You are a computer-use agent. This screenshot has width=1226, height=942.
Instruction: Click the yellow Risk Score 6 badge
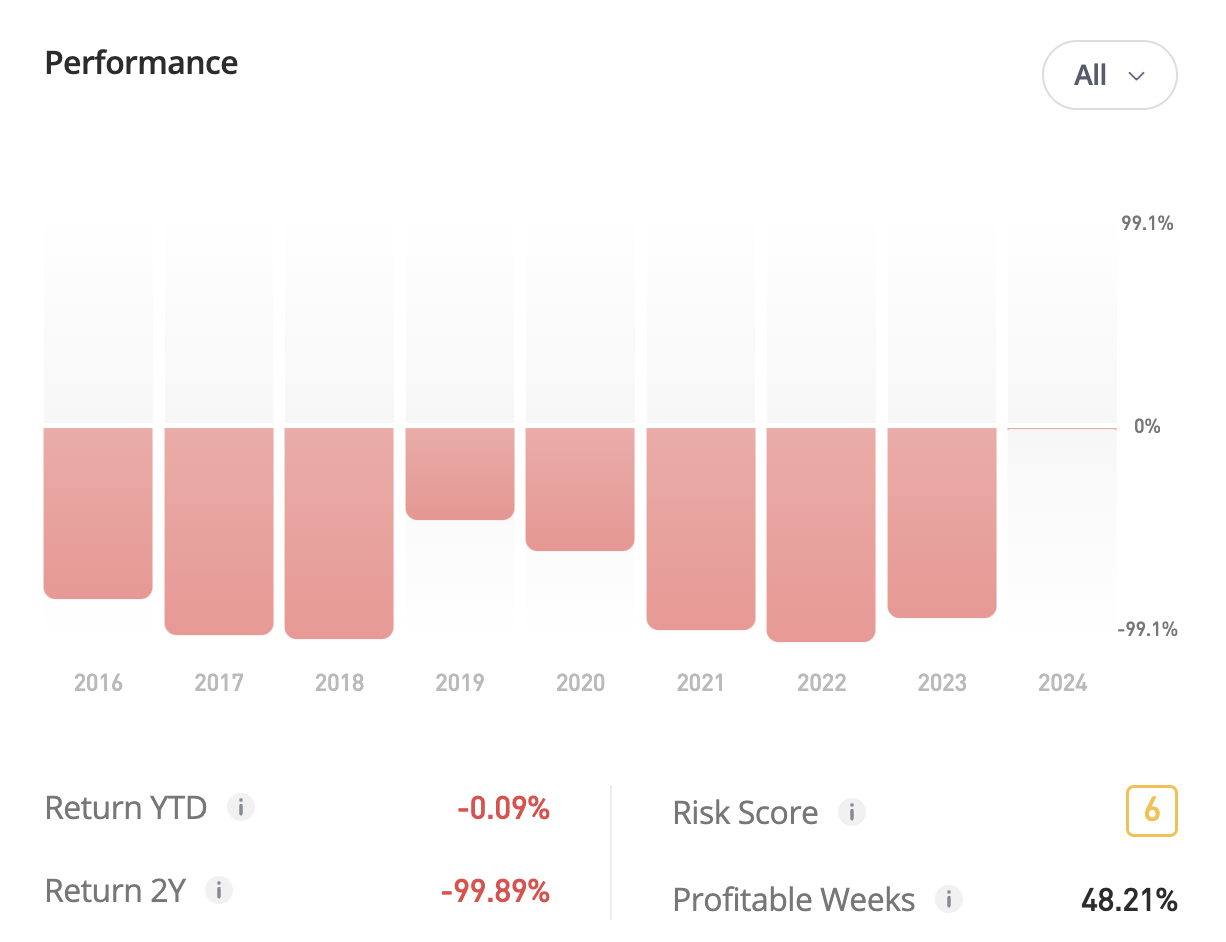(x=1151, y=811)
